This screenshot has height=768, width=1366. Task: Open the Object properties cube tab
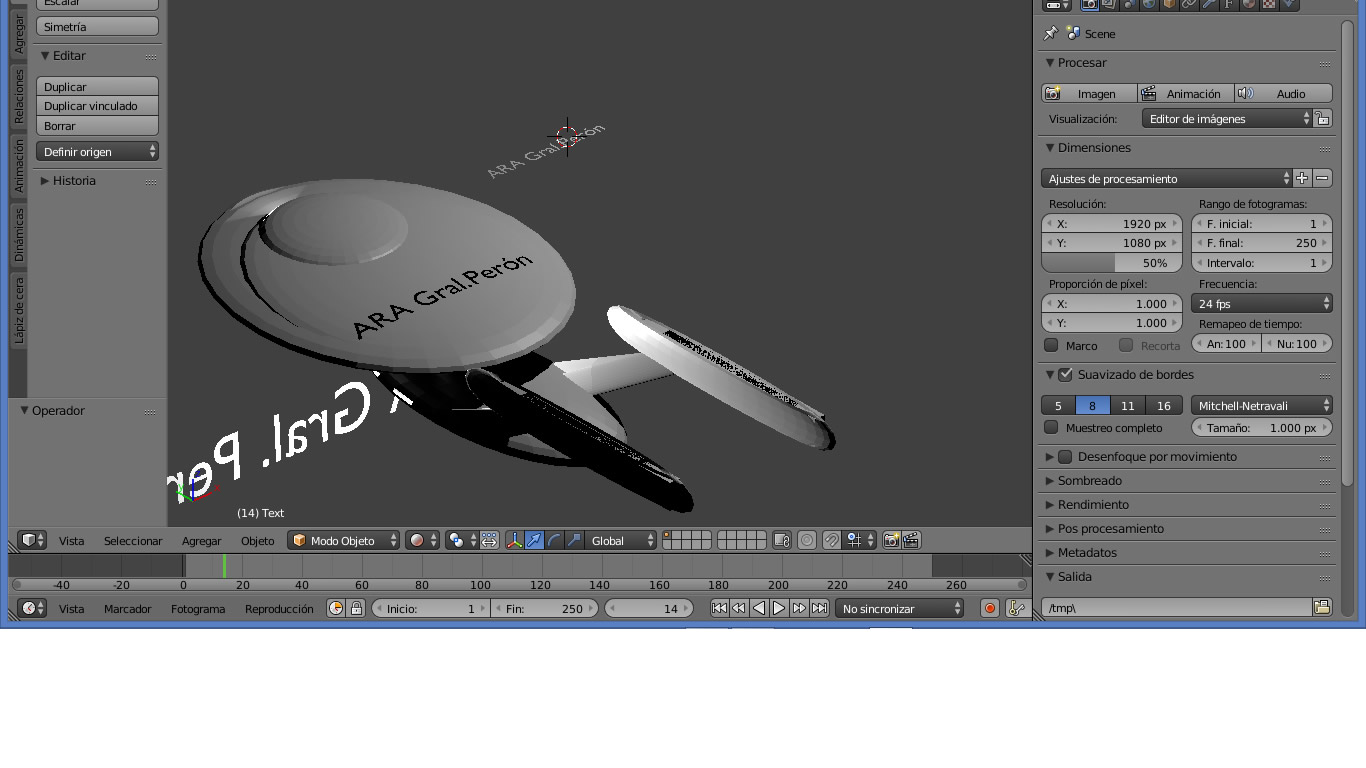click(1169, 4)
